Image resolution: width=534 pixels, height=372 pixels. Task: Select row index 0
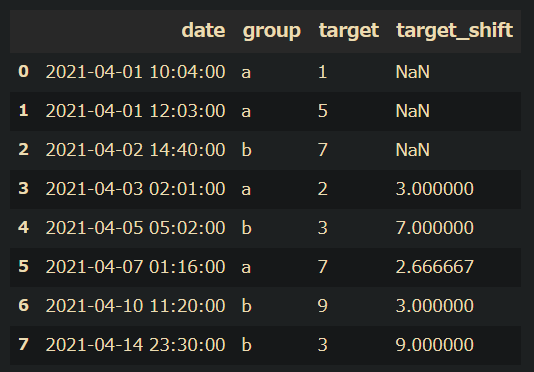pyautogui.click(x=23, y=72)
